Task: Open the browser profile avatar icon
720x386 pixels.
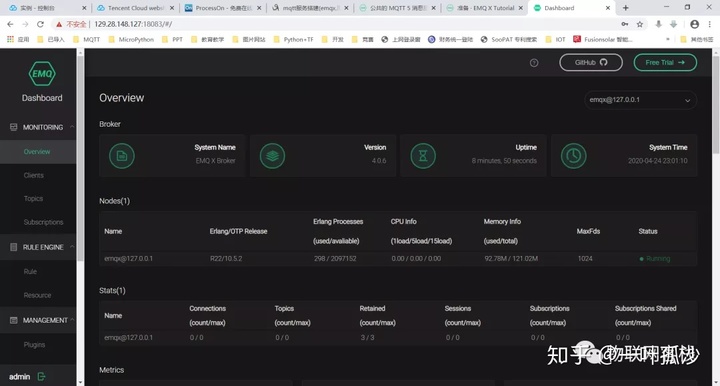Action: pos(695,24)
